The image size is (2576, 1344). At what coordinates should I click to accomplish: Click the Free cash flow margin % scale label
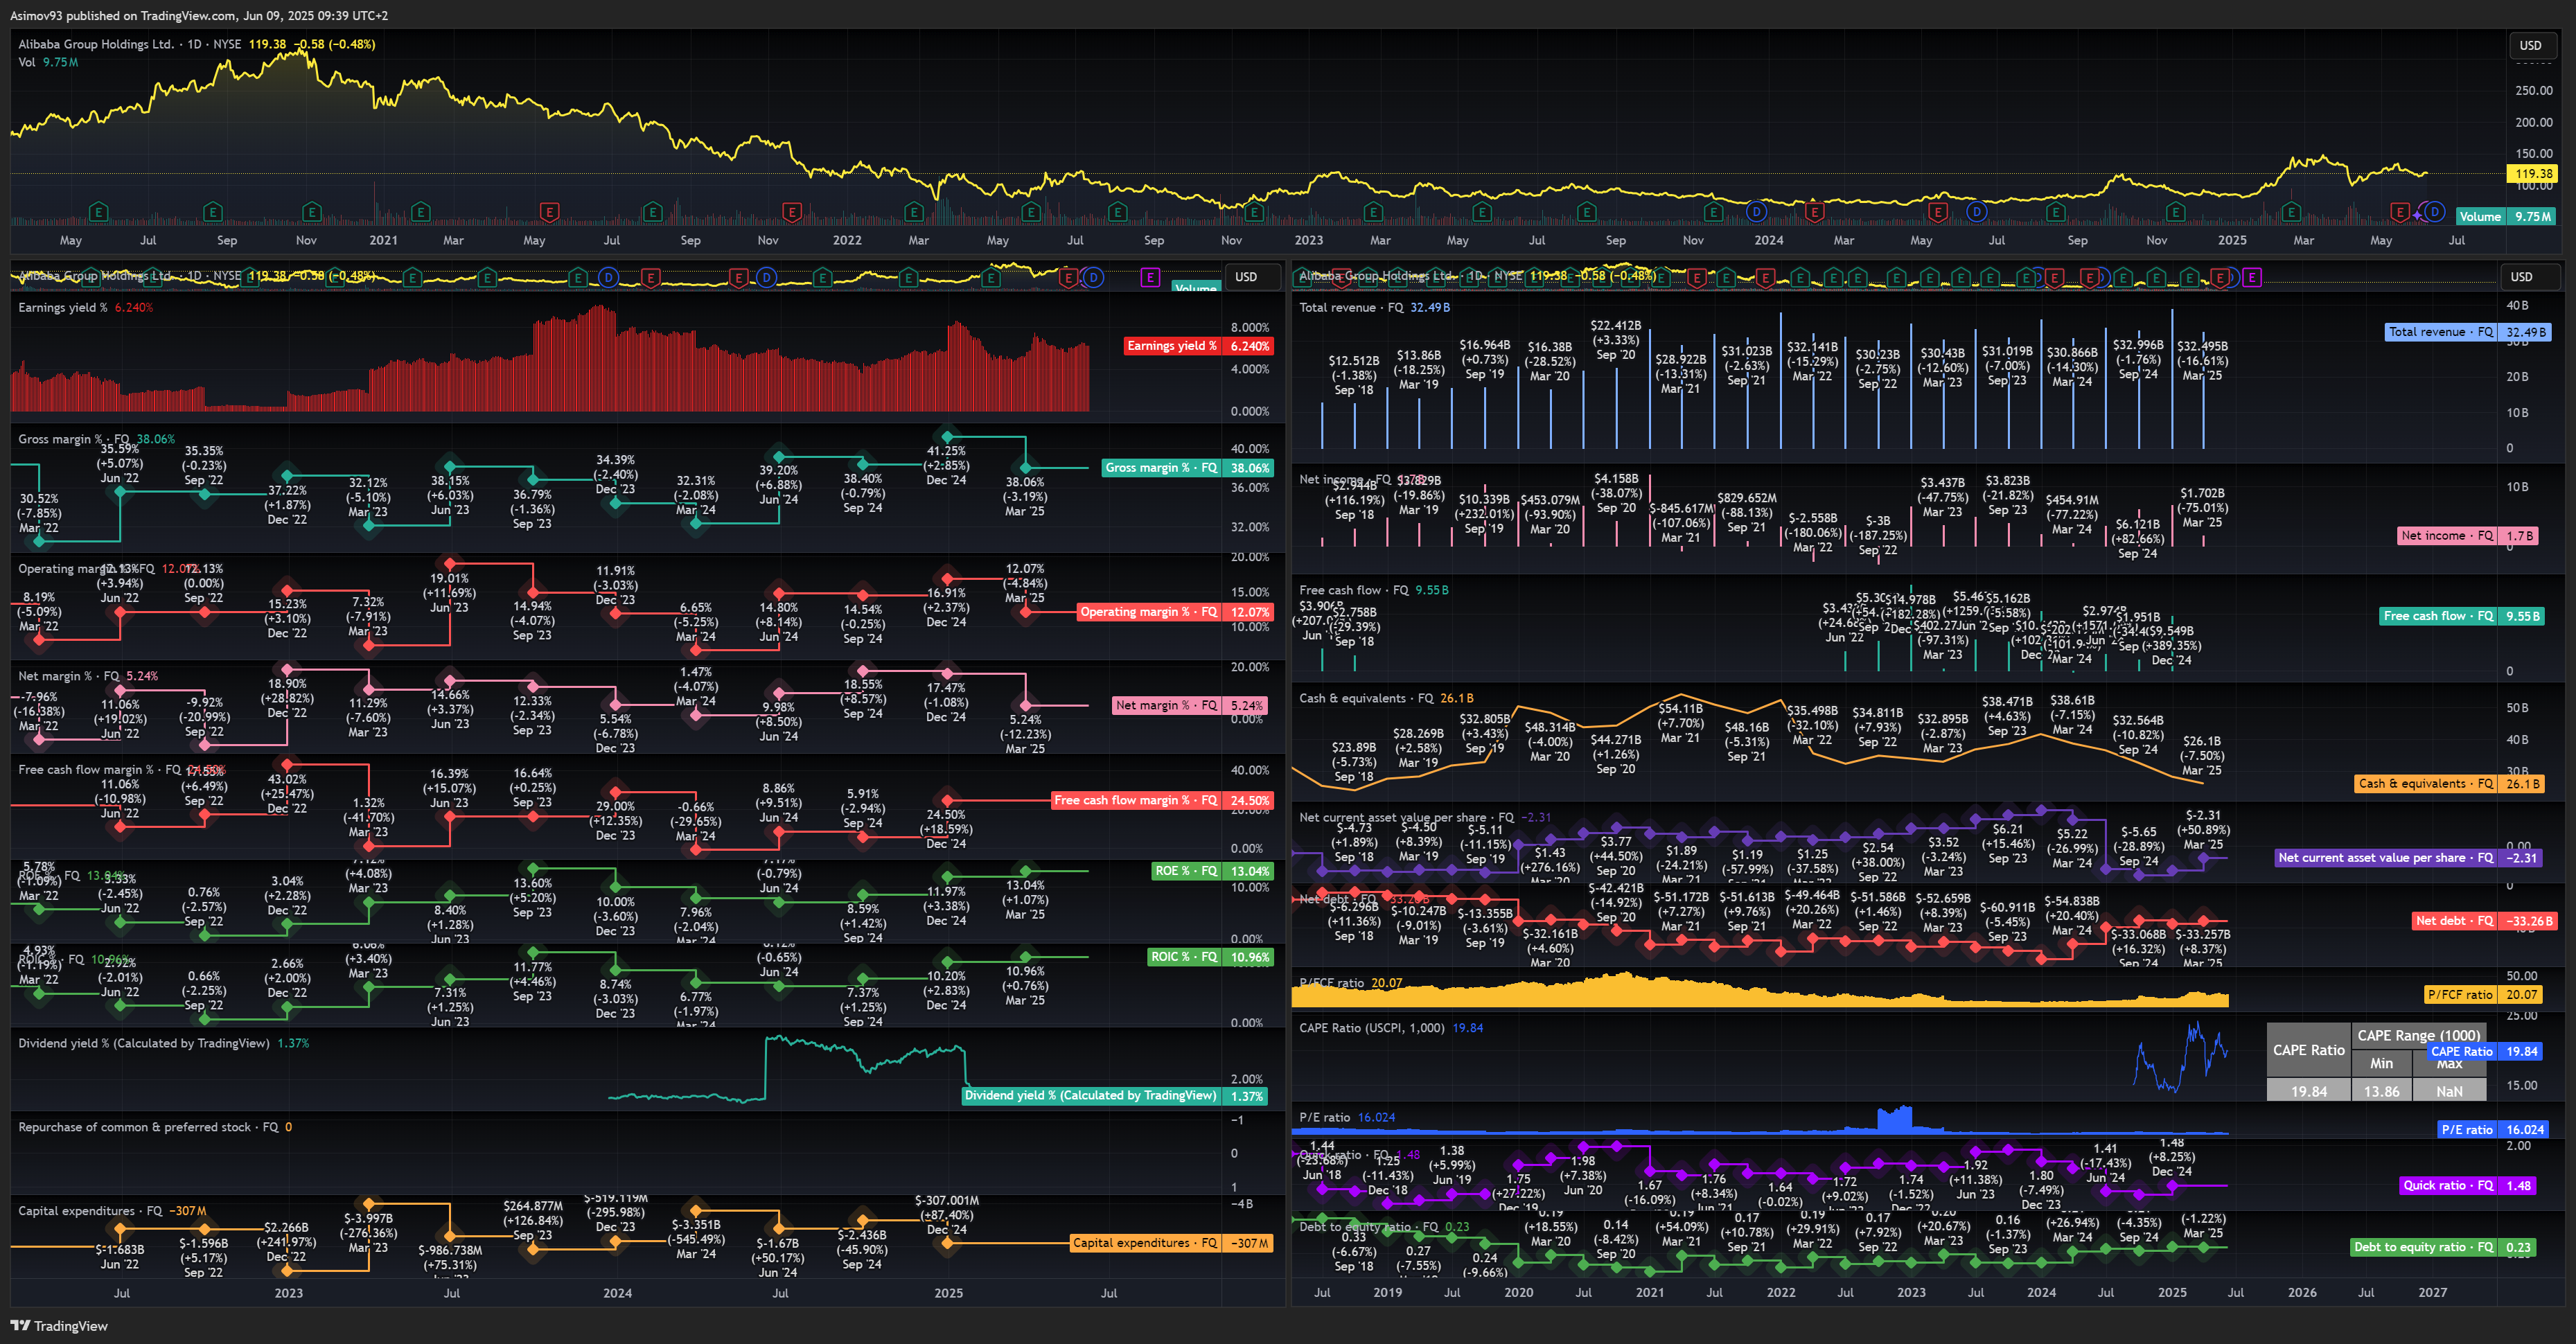tap(1162, 800)
